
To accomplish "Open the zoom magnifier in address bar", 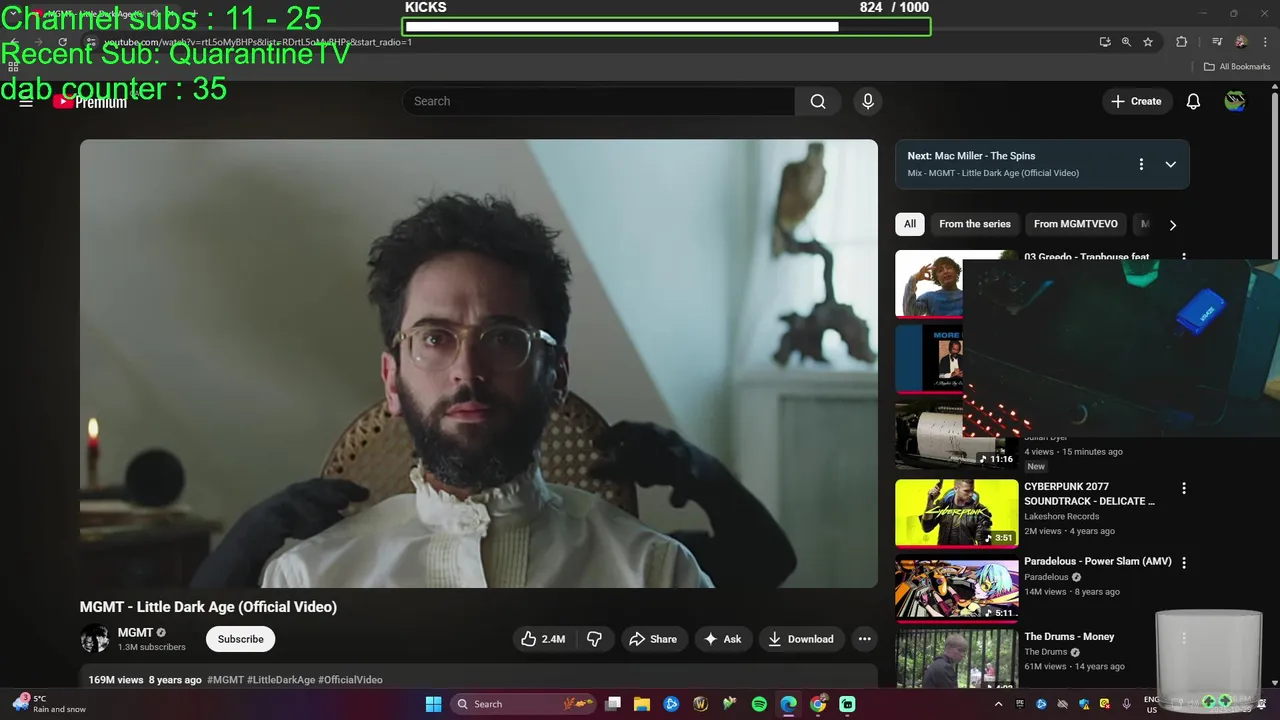I will (1126, 42).
